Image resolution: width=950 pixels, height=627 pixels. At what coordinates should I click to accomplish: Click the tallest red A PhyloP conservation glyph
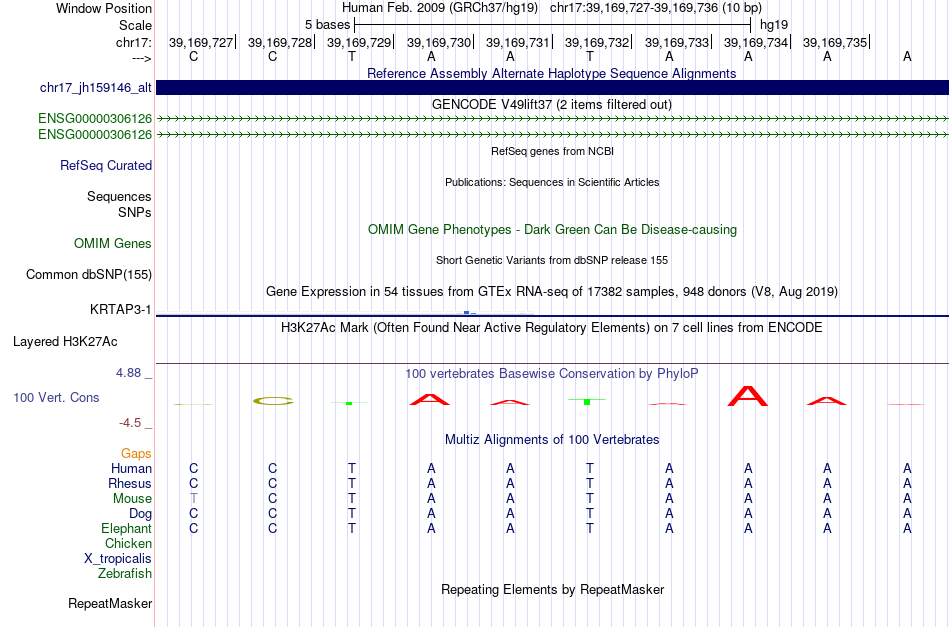[x=748, y=396]
